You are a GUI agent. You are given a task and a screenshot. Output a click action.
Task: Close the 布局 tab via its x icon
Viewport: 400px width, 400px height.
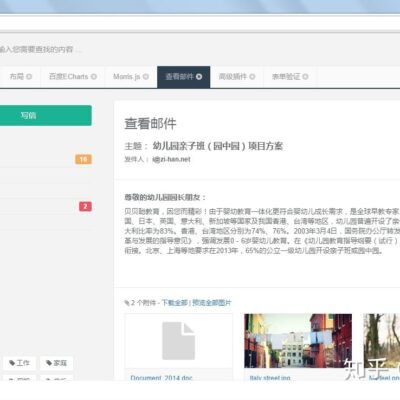pyautogui.click(x=29, y=77)
